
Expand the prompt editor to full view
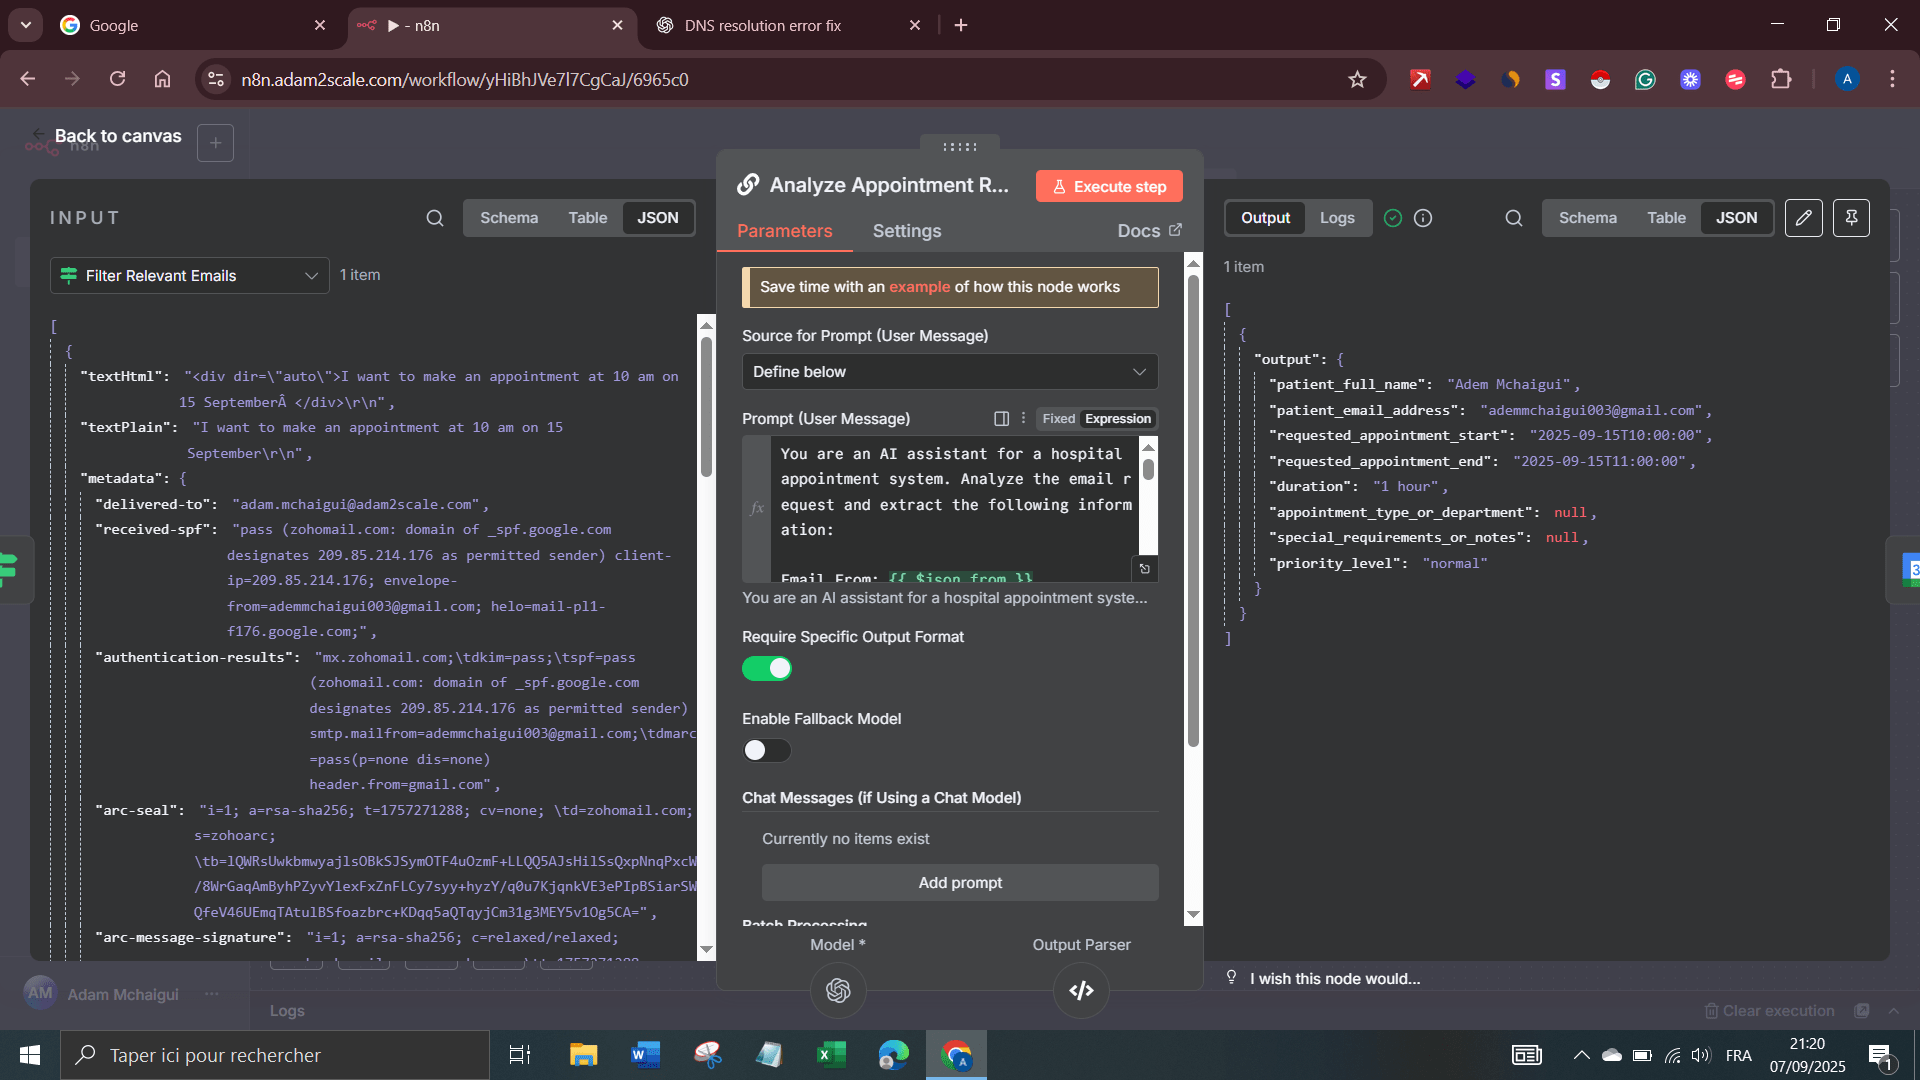coord(1145,569)
